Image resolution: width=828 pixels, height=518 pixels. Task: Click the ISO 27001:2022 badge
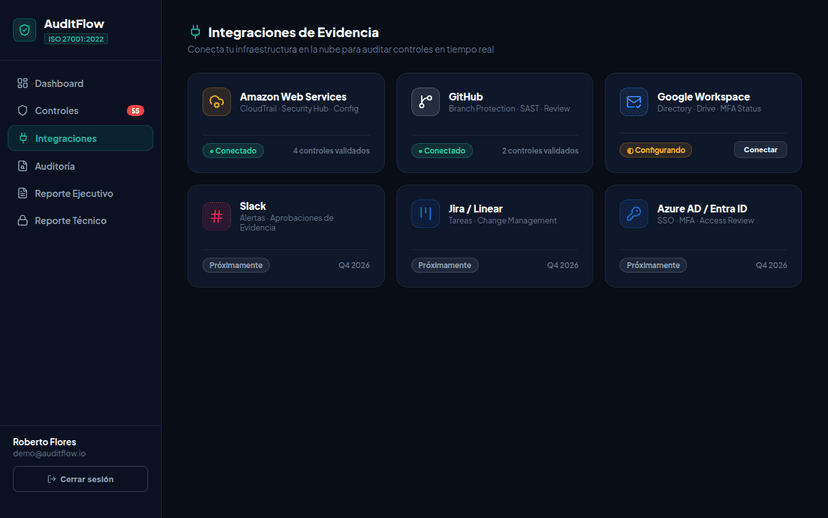point(76,39)
